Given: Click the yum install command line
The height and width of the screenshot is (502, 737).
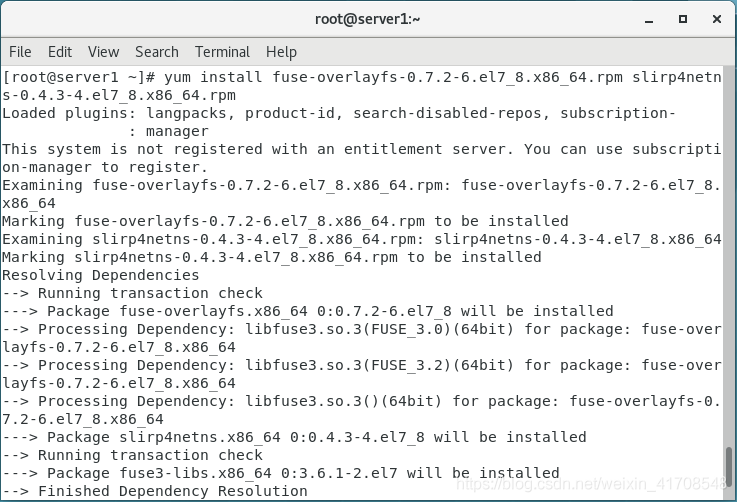Looking at the screenshot, I should [361, 86].
